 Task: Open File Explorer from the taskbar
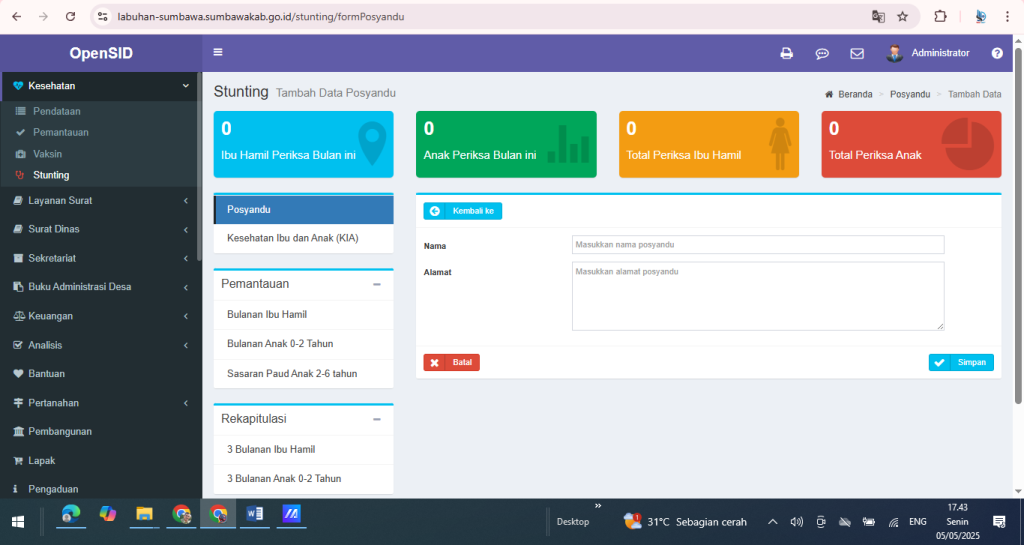(144, 514)
